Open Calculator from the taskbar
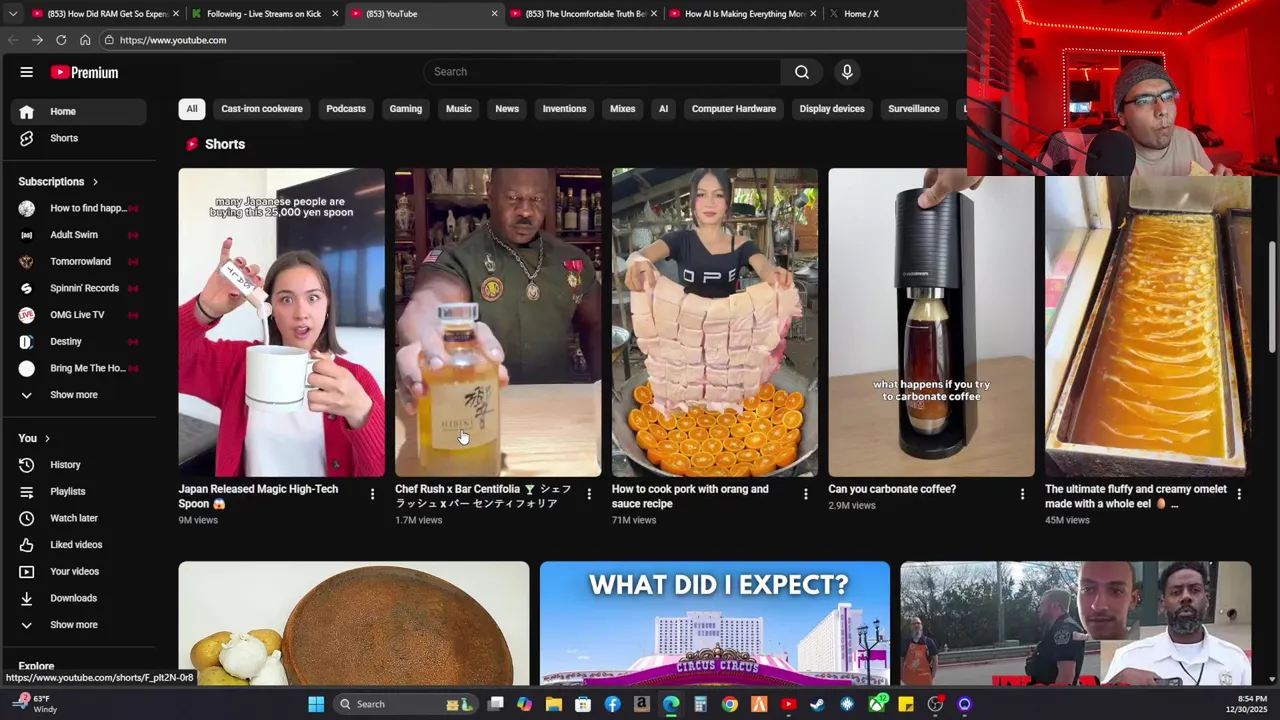Screen dimensions: 1280x720 [701, 704]
